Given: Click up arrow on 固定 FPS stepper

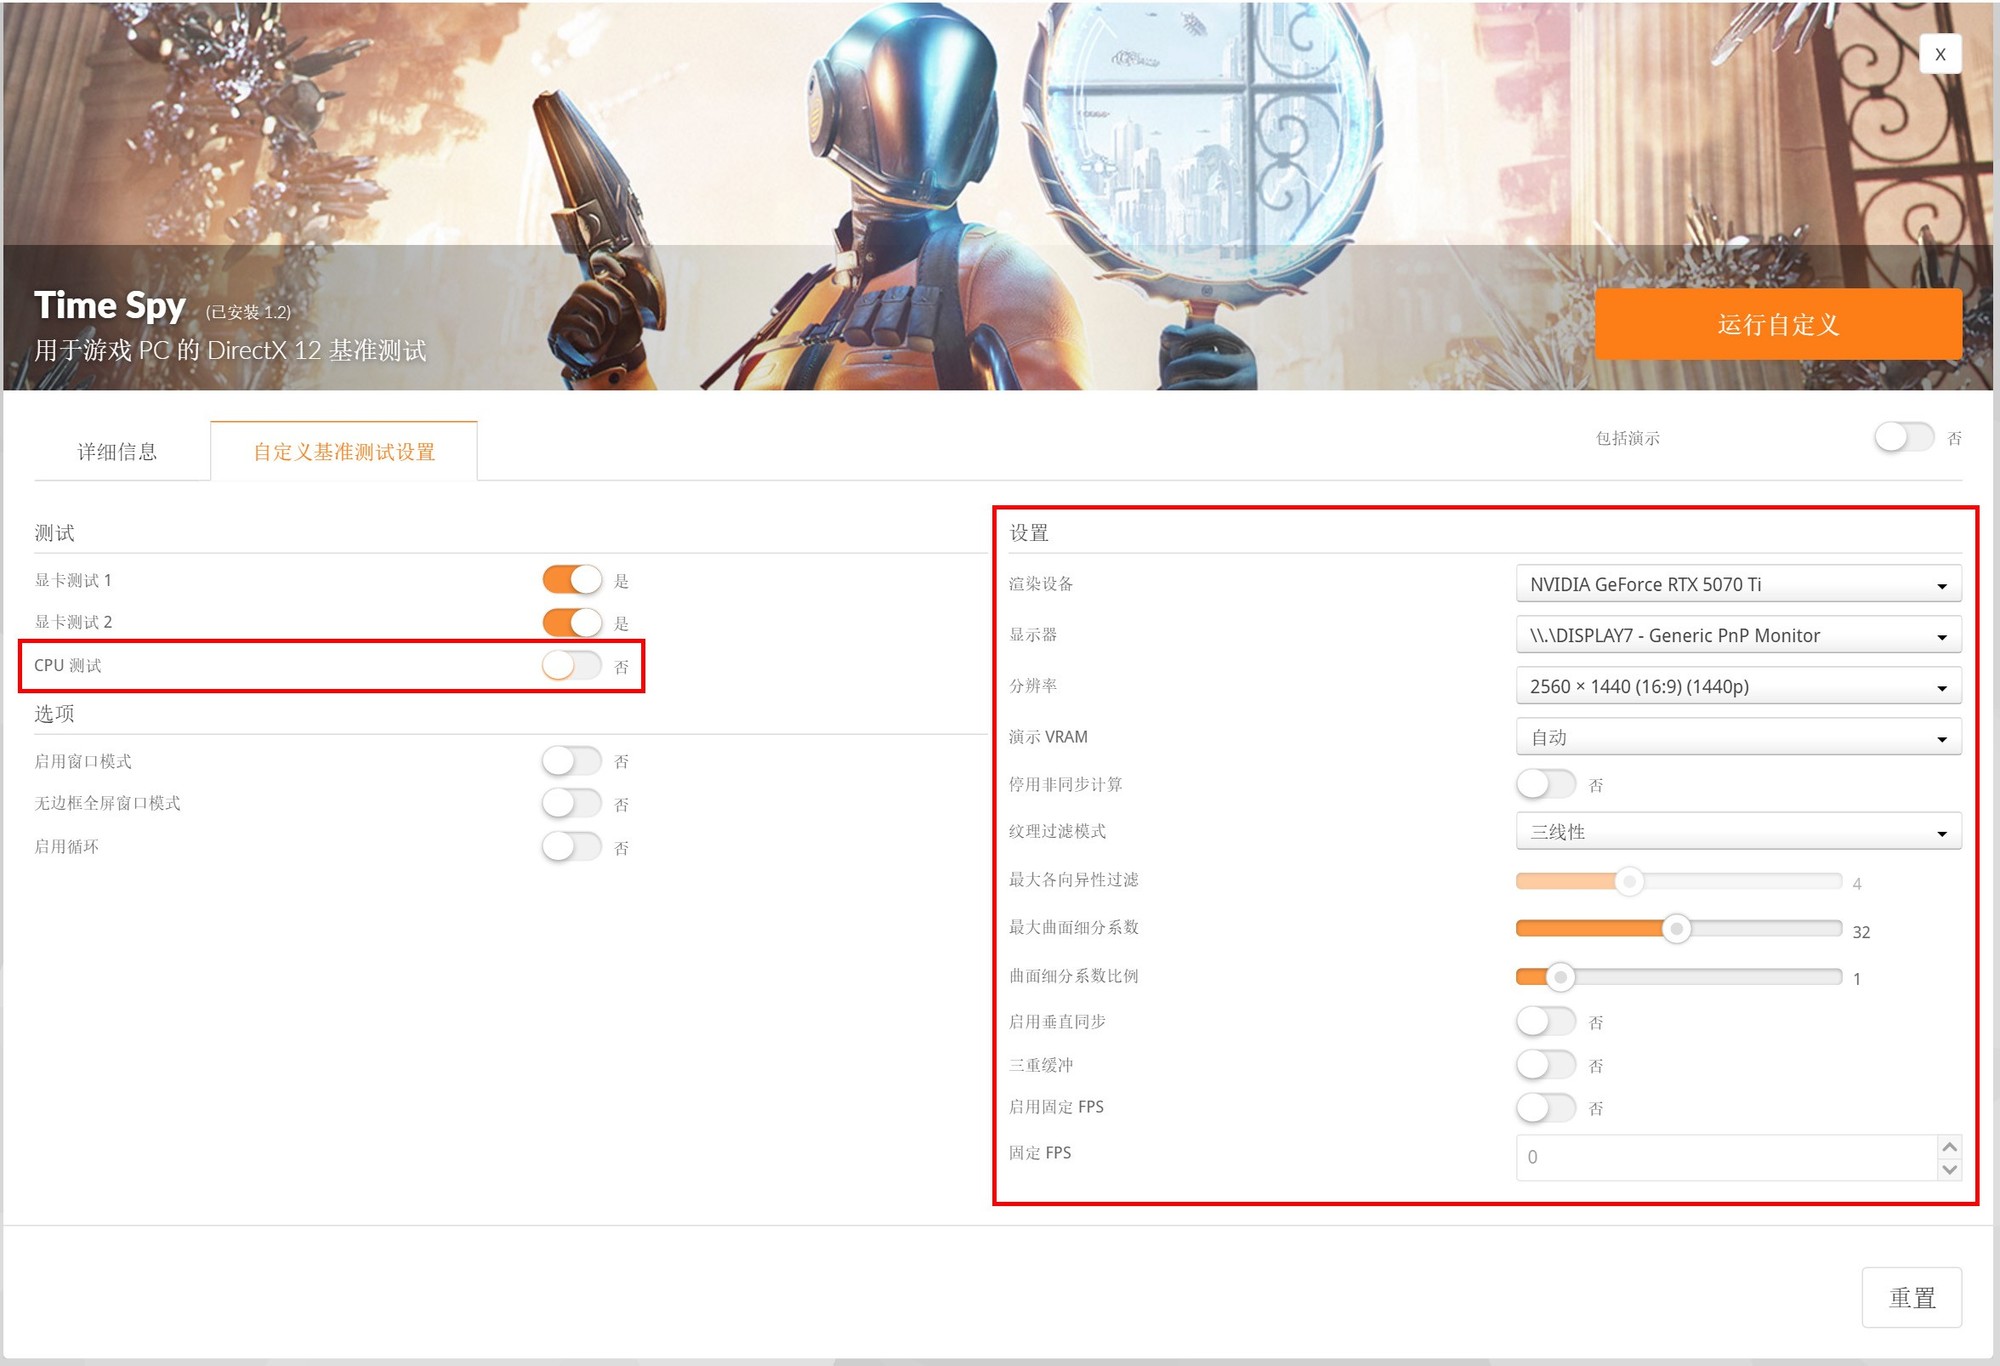Looking at the screenshot, I should [1949, 1146].
